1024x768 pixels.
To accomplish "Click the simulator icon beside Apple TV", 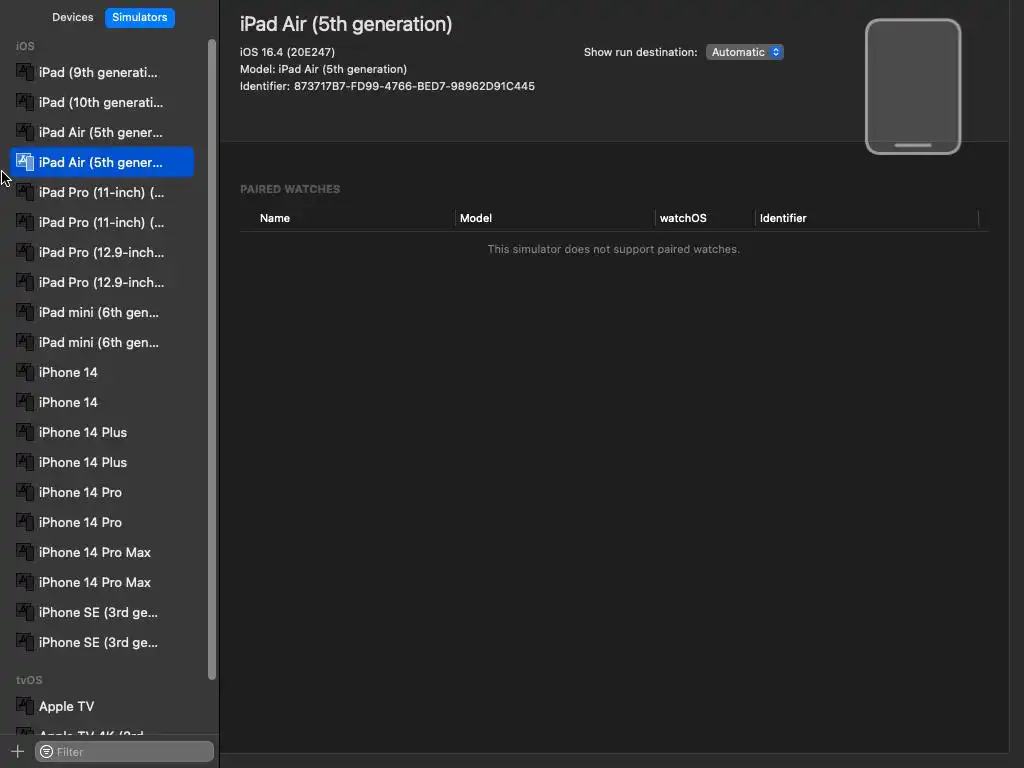I will click(x=25, y=706).
